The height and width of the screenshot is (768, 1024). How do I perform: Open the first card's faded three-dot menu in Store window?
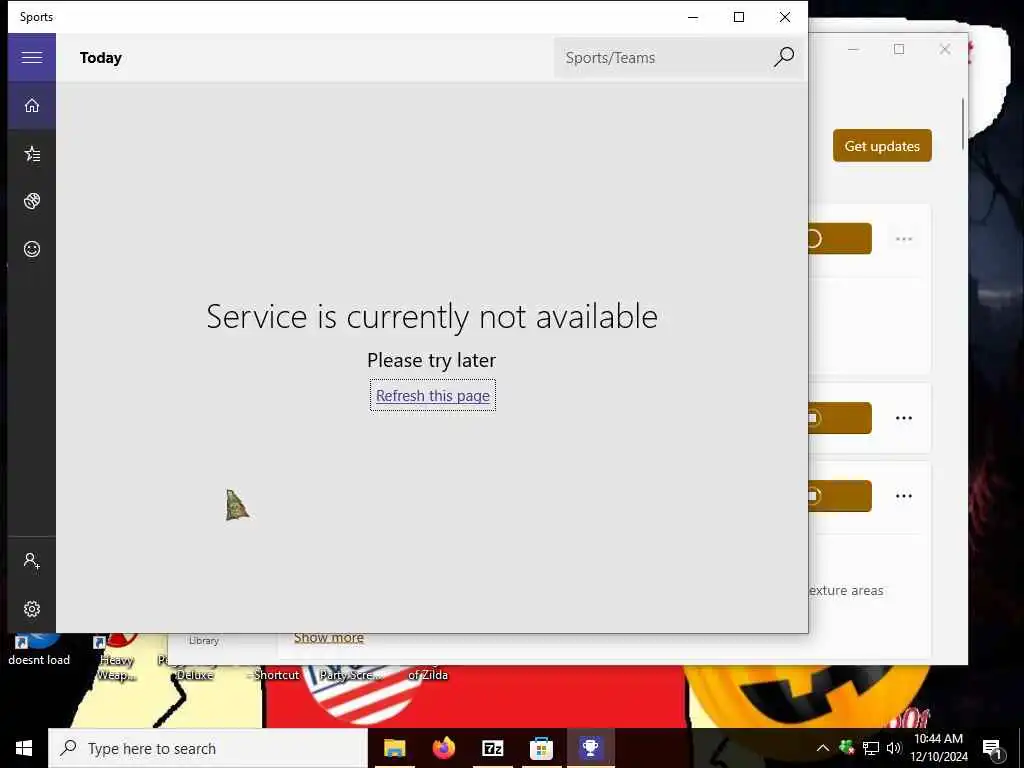pyautogui.click(x=904, y=239)
